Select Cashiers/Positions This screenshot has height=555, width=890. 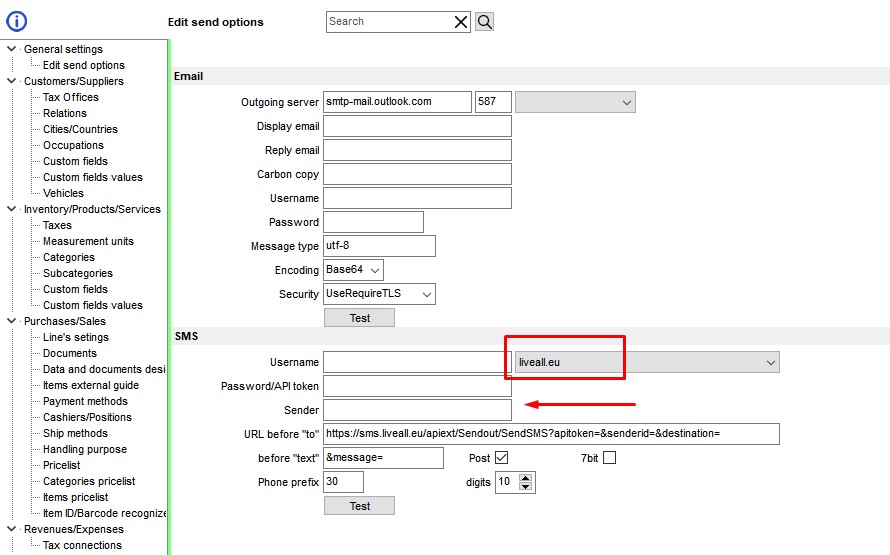pos(87,417)
